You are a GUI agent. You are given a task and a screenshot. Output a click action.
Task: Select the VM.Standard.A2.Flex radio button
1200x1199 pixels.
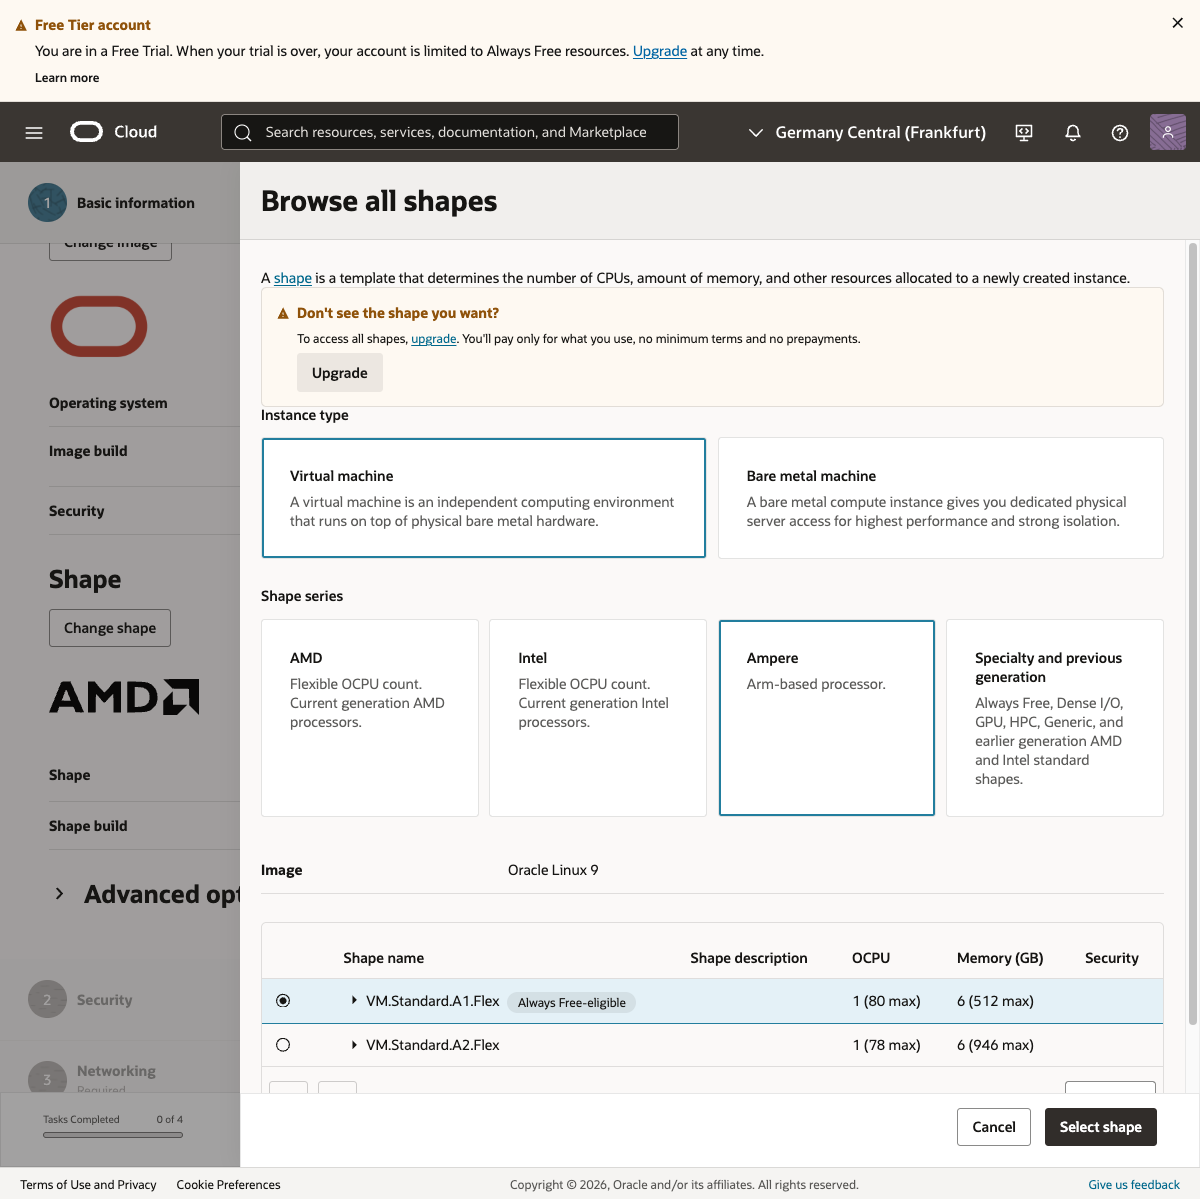pyautogui.click(x=283, y=1045)
